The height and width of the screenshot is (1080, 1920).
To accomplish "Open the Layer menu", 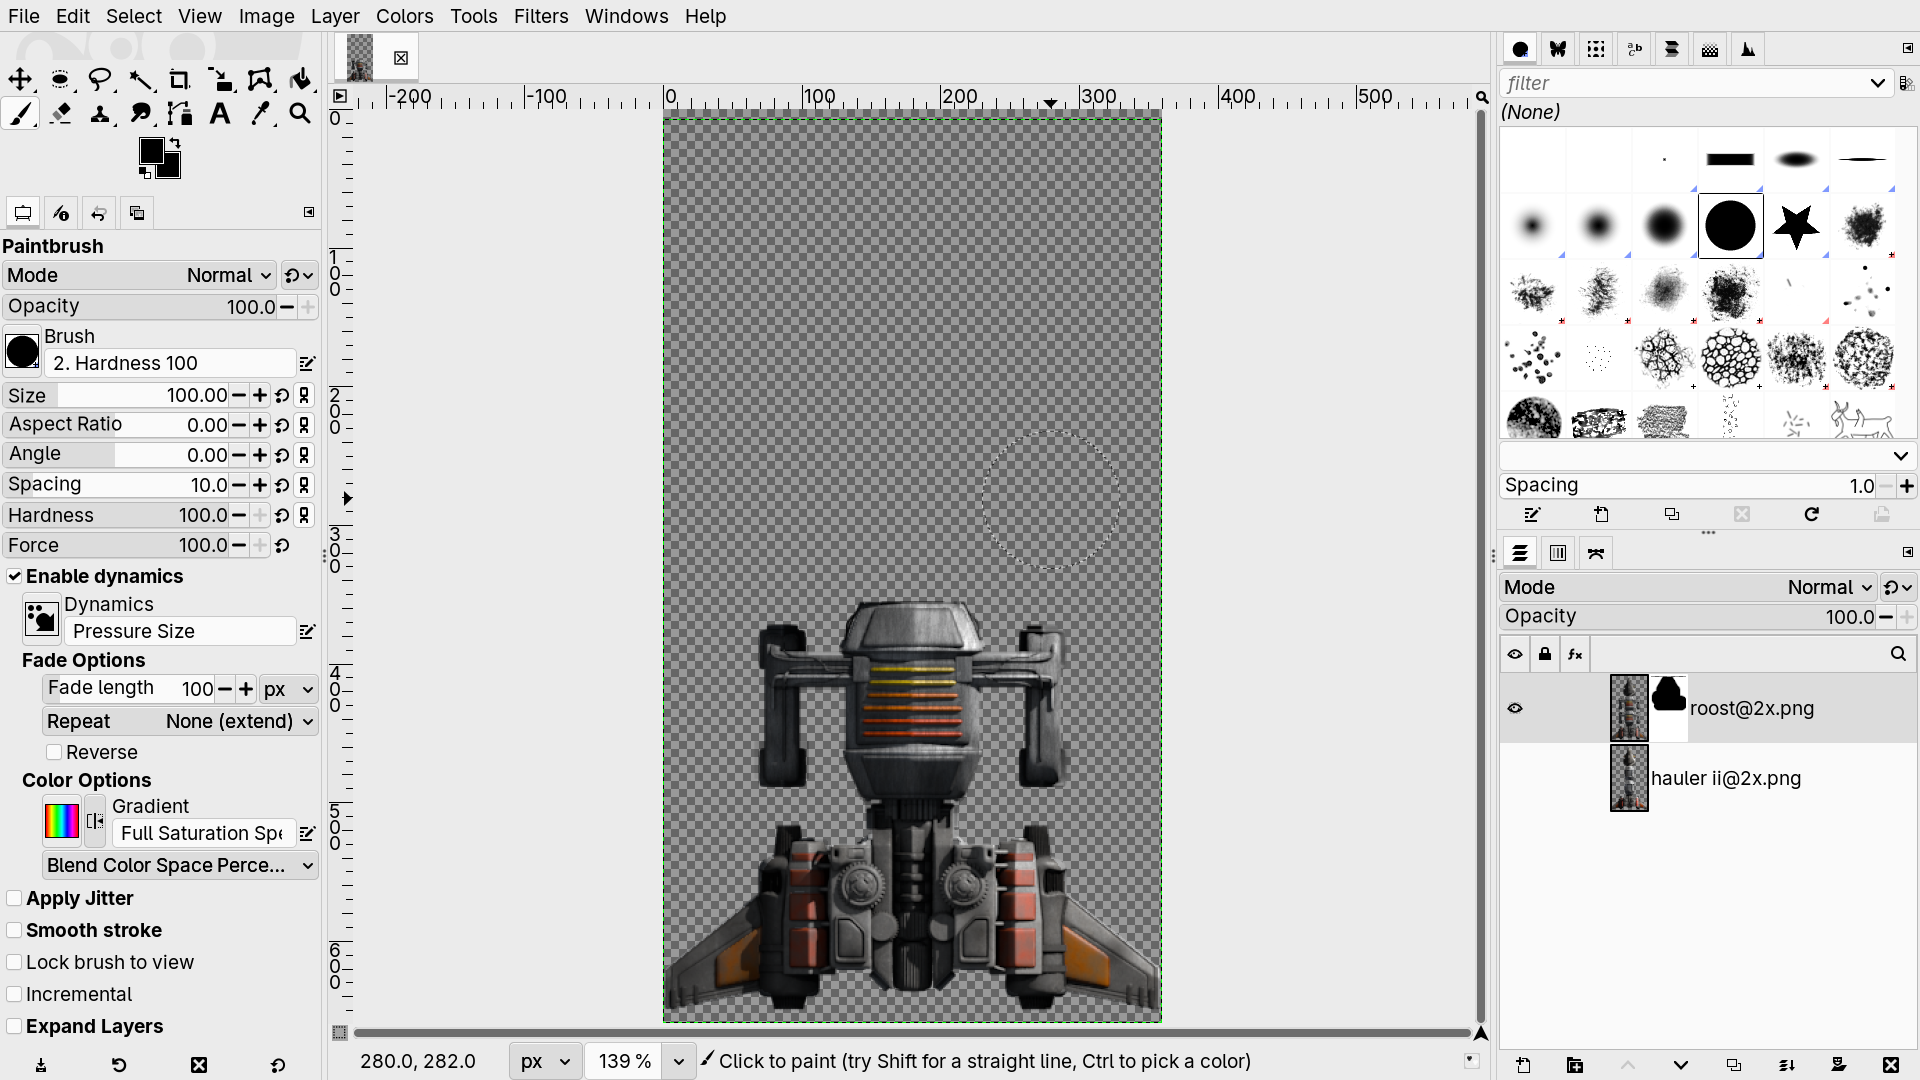I will coord(335,16).
